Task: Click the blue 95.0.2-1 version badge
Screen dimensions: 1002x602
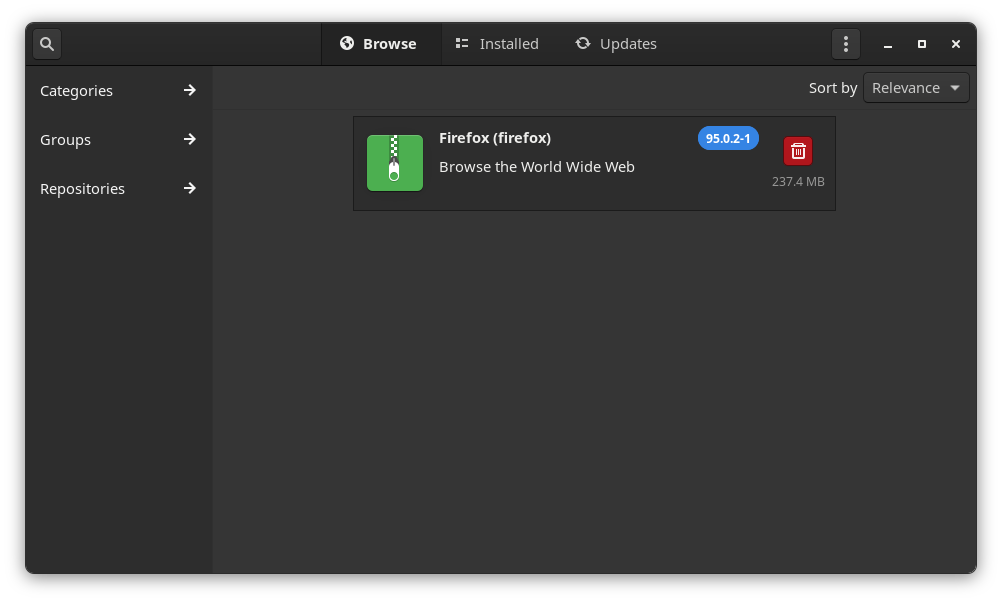Action: 728,138
